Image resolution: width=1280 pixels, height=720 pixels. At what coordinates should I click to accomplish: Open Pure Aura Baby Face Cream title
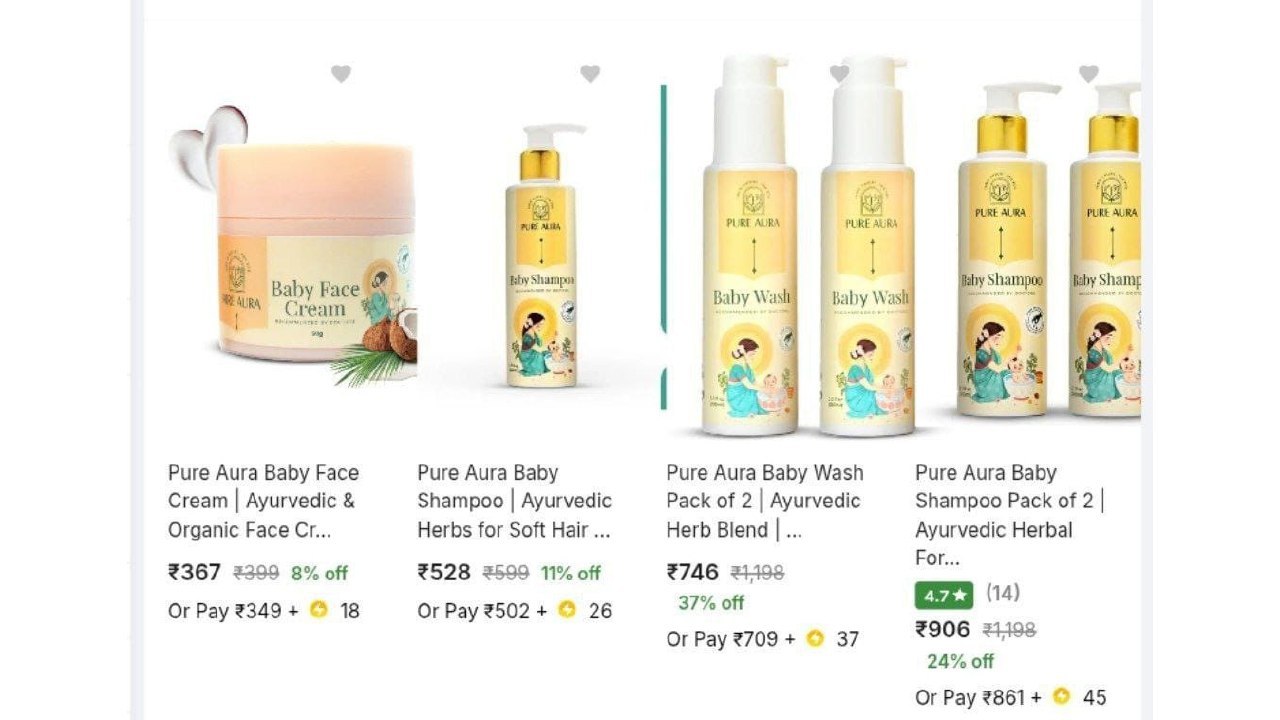pos(263,501)
